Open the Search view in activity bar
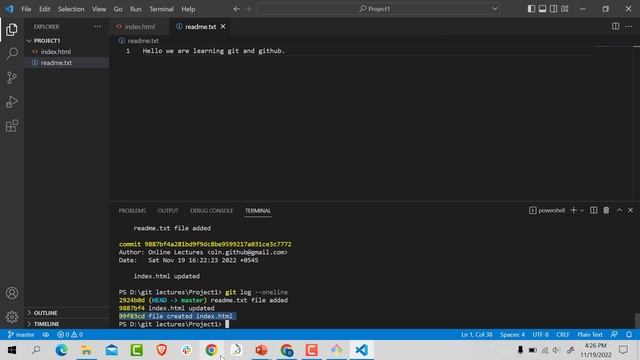 pos(12,53)
